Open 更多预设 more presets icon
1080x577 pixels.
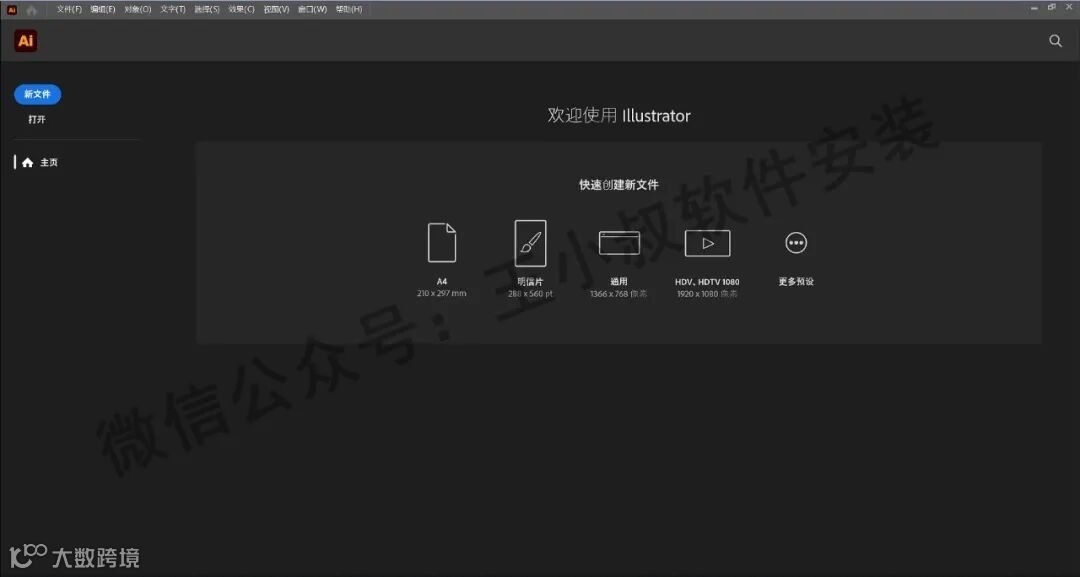(x=796, y=243)
